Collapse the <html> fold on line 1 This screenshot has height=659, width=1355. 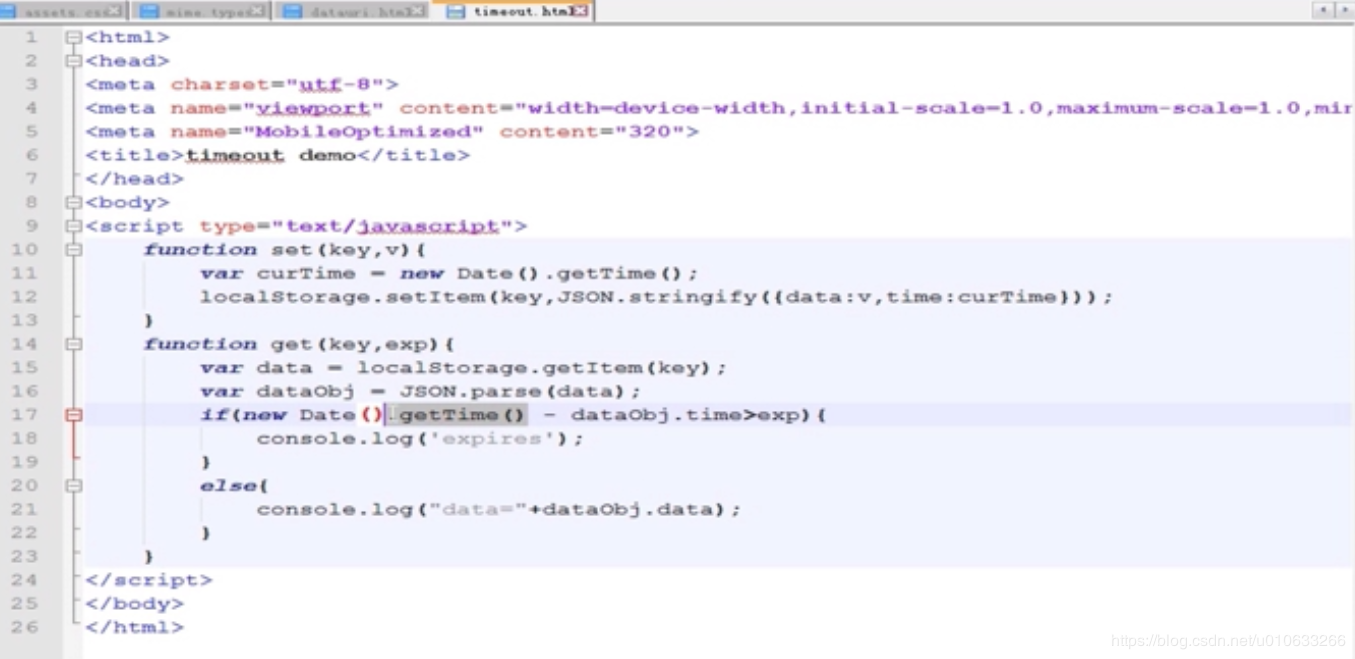pos(73,37)
